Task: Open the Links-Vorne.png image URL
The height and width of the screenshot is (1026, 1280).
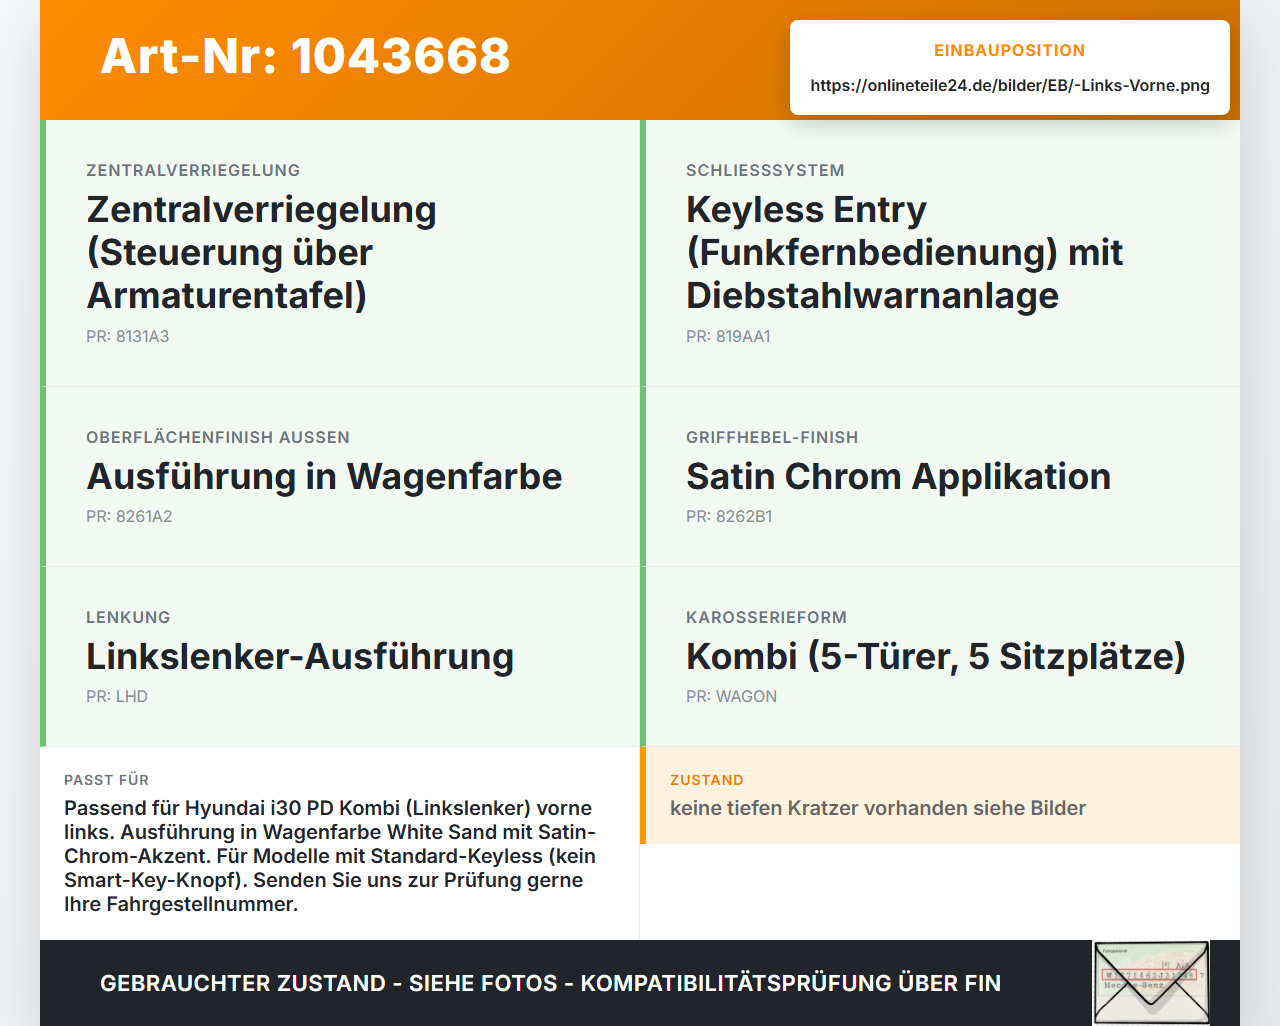Action: (x=1010, y=85)
